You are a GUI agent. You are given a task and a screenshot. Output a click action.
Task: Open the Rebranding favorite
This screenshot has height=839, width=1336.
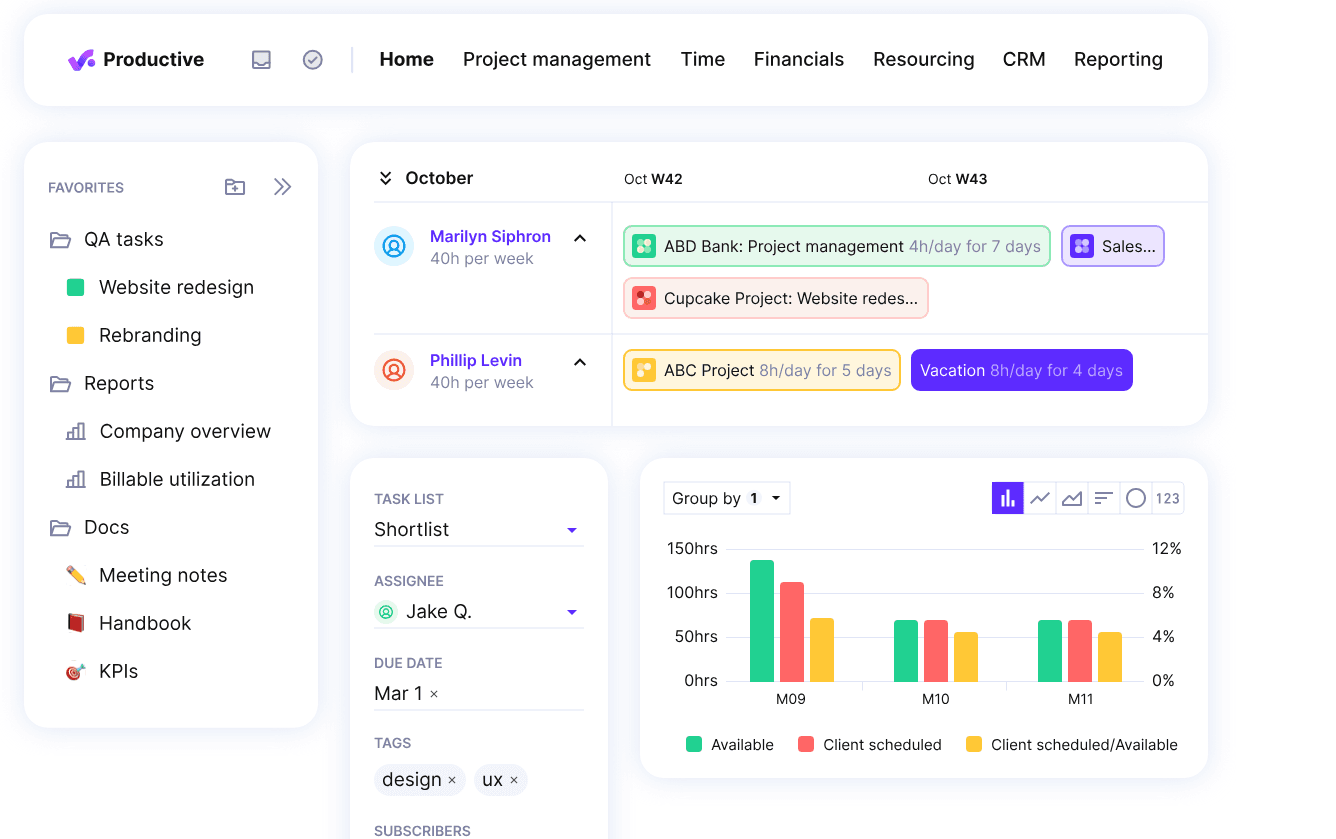pos(134,336)
